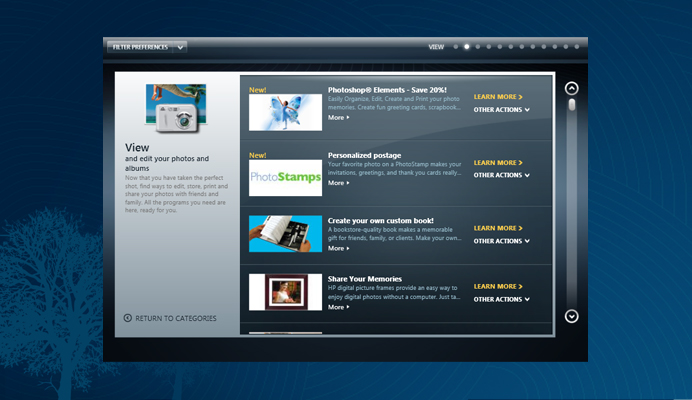Expand Other Actions for custom book
692x400 pixels.
[x=501, y=241]
